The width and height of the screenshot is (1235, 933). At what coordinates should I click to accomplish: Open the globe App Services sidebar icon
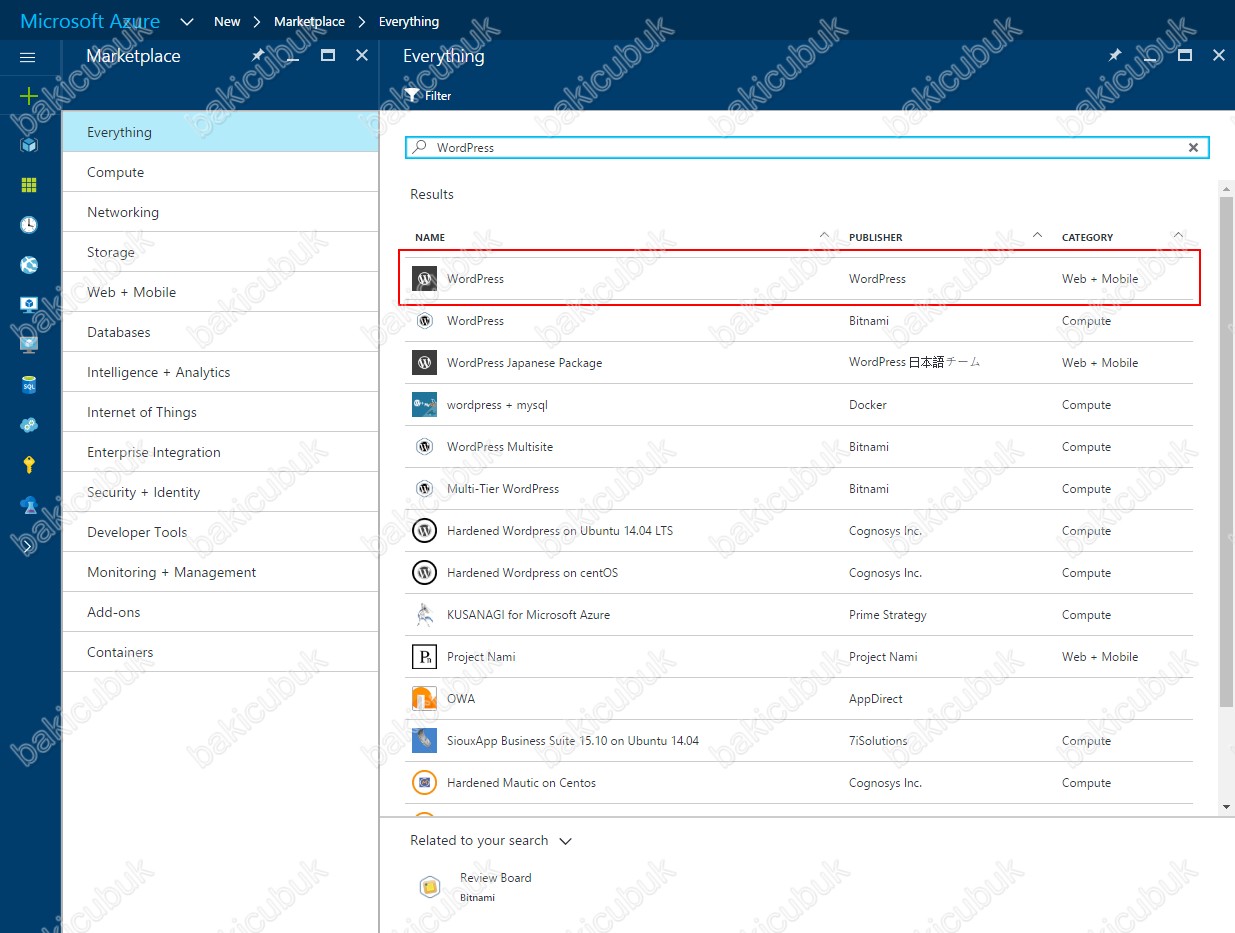click(29, 265)
